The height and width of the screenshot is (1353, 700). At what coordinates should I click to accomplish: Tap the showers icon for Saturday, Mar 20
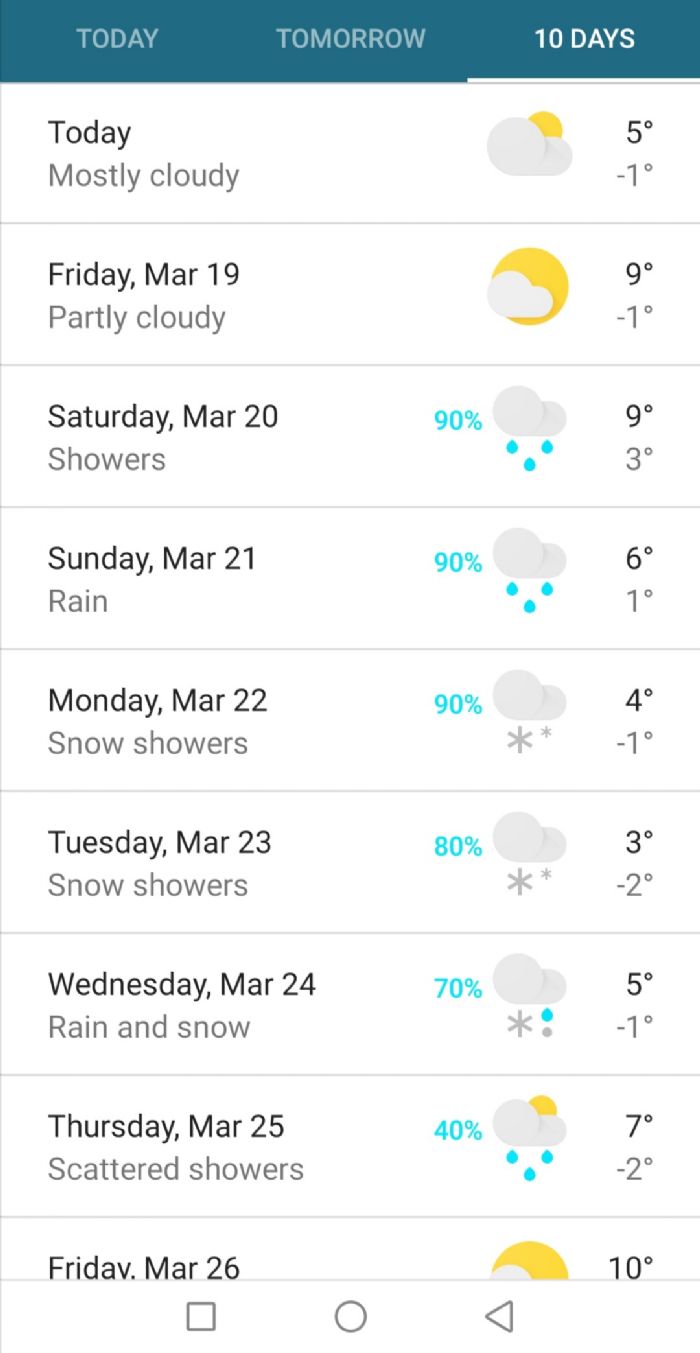coord(529,428)
